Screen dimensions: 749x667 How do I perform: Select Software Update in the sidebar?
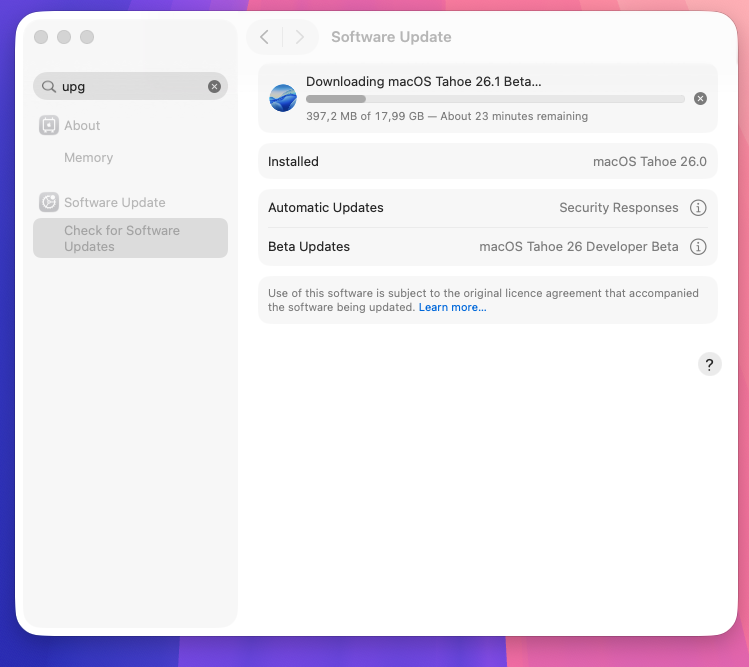click(x=115, y=203)
